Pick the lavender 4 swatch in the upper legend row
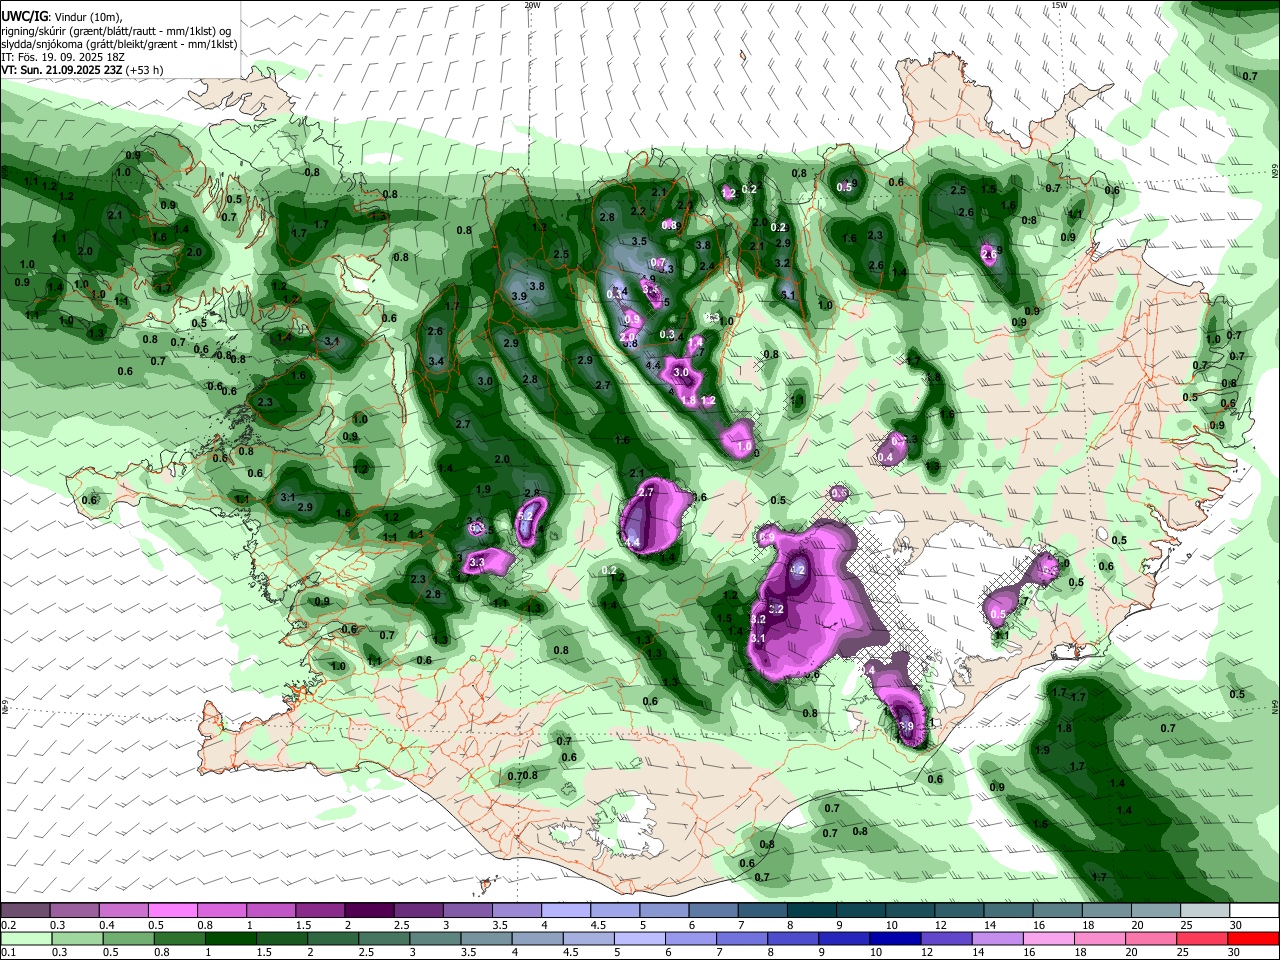The image size is (1280, 960). pos(566,911)
